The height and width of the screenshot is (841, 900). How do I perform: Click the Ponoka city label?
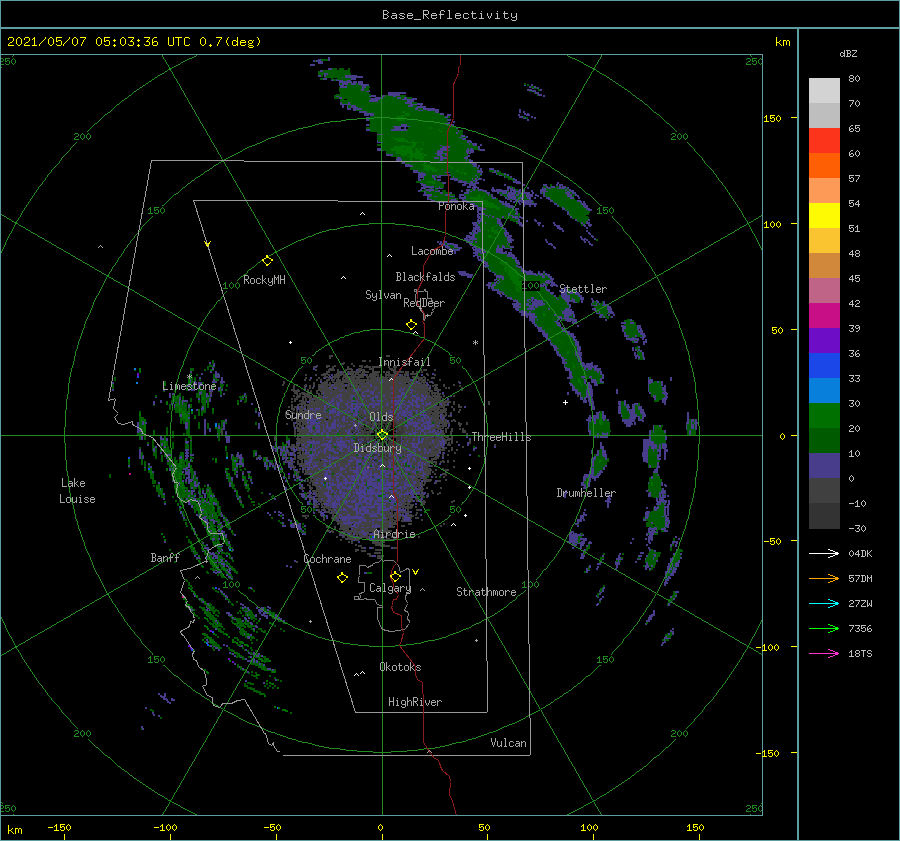(x=456, y=206)
